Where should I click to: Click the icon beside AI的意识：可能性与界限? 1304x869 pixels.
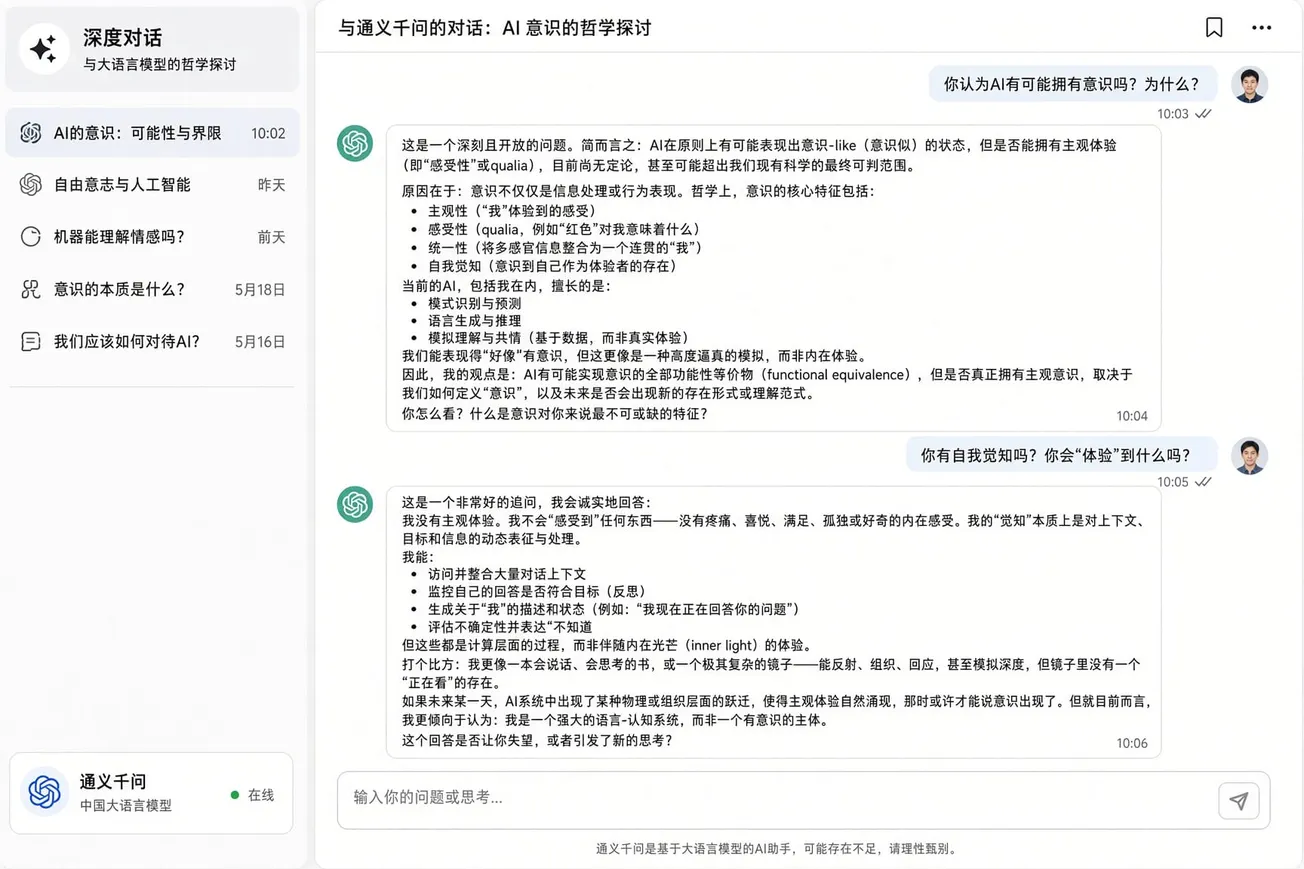click(31, 133)
